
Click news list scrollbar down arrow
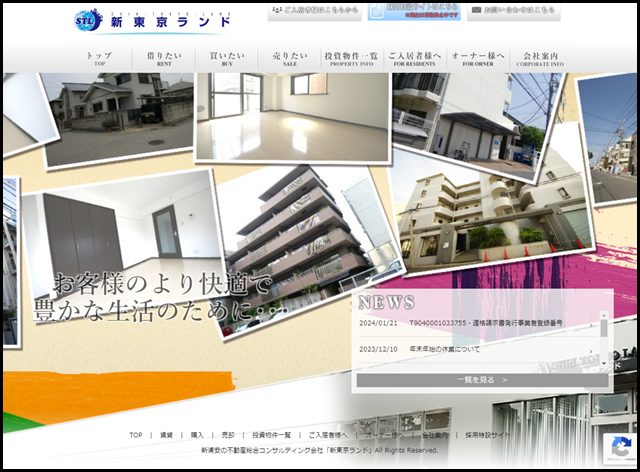point(604,363)
